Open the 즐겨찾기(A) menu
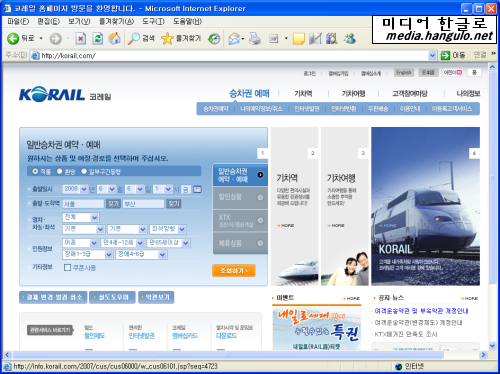The height and width of the screenshot is (374, 500). (x=116, y=21)
